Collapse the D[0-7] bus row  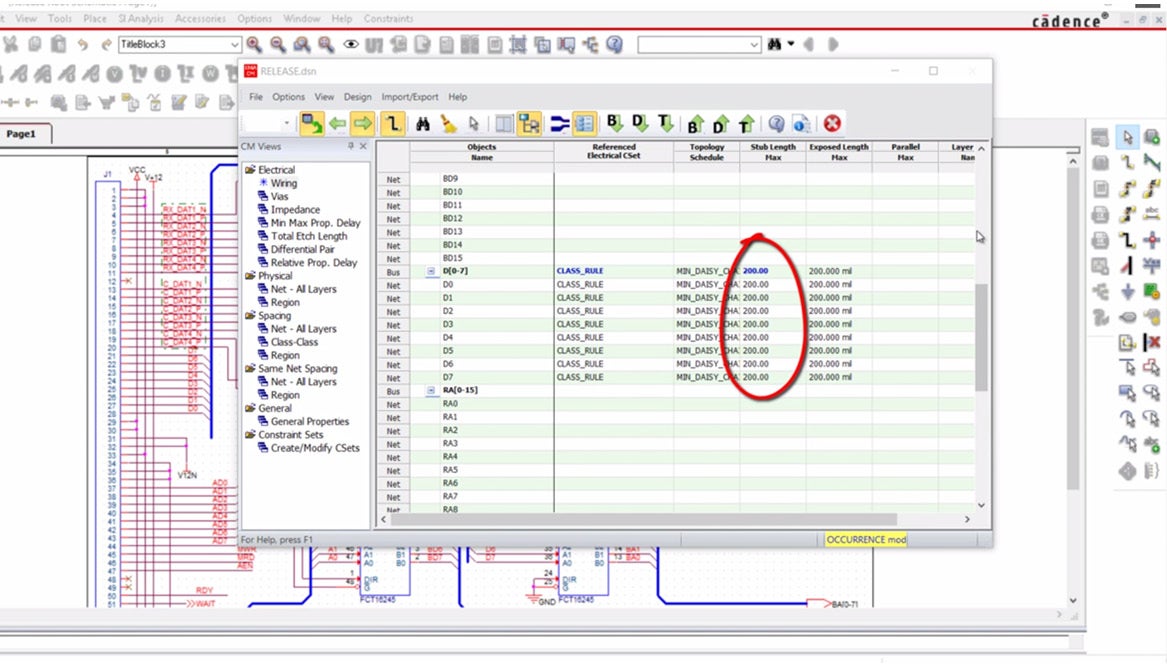tap(430, 271)
